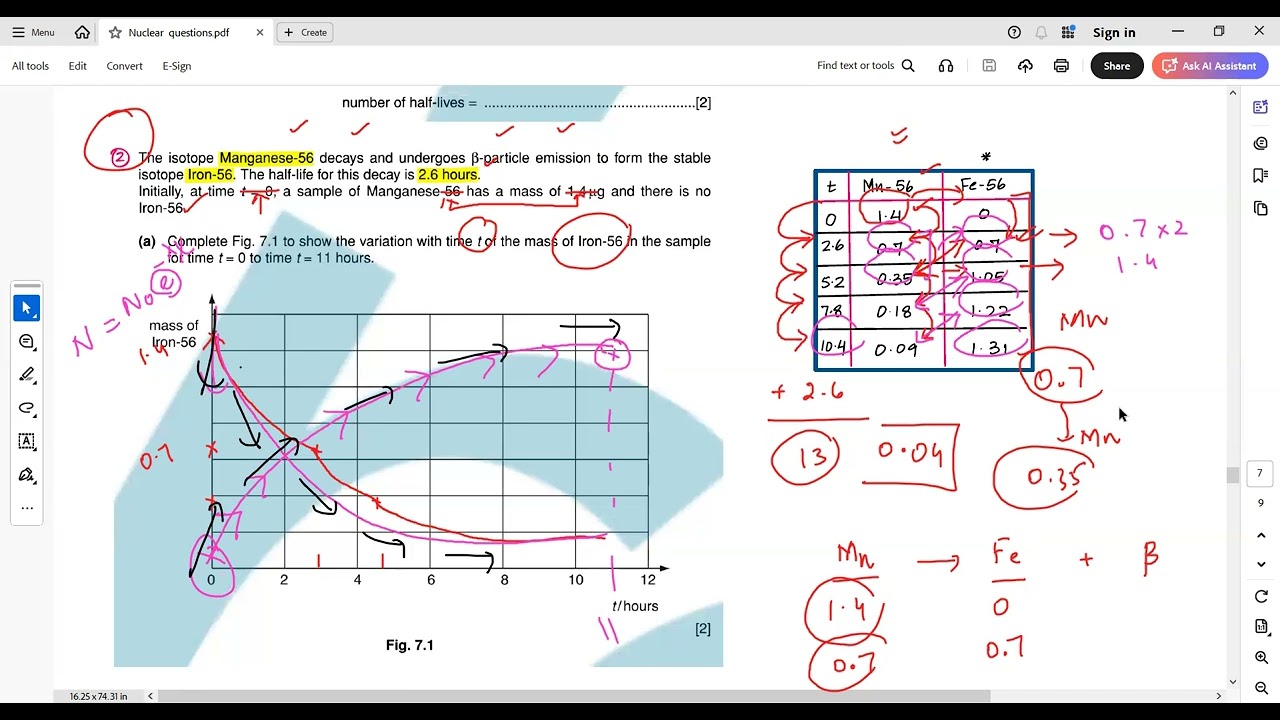Start Read Aloud with the headphones icon
This screenshot has height=720, width=1280.
pyautogui.click(x=946, y=66)
